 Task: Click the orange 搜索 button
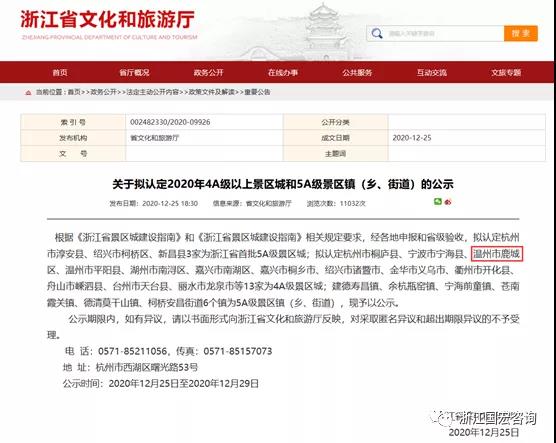pos(521,34)
